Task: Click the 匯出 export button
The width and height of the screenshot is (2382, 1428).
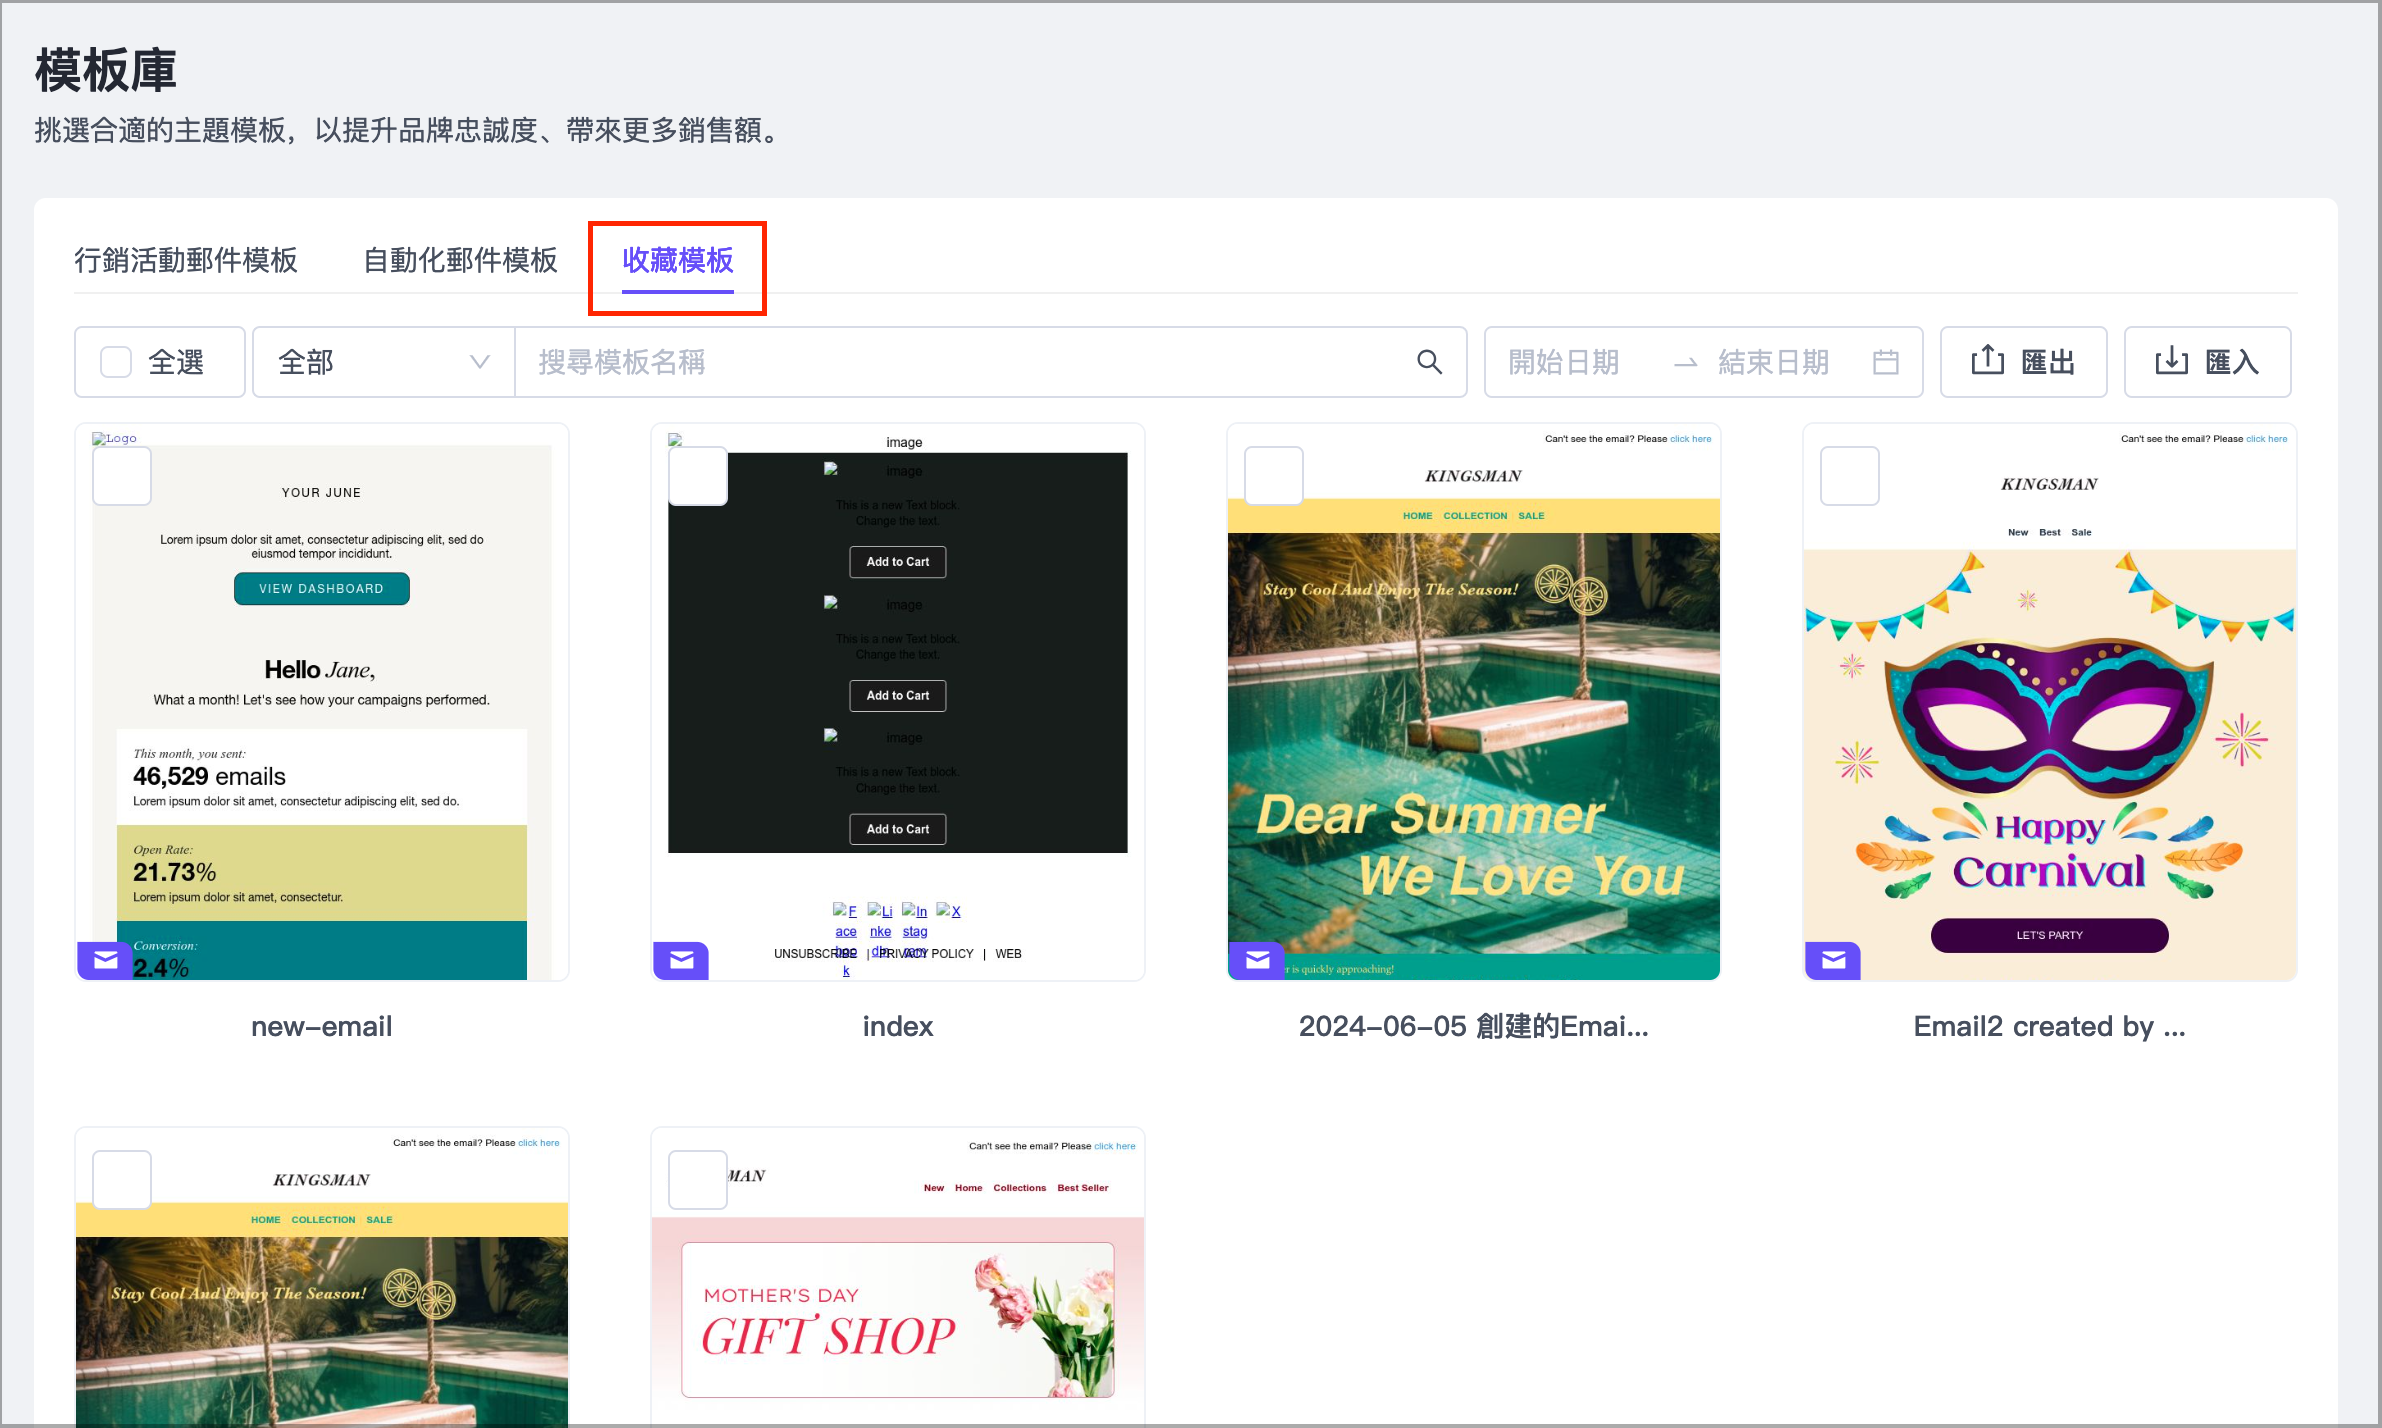Action: point(2048,362)
